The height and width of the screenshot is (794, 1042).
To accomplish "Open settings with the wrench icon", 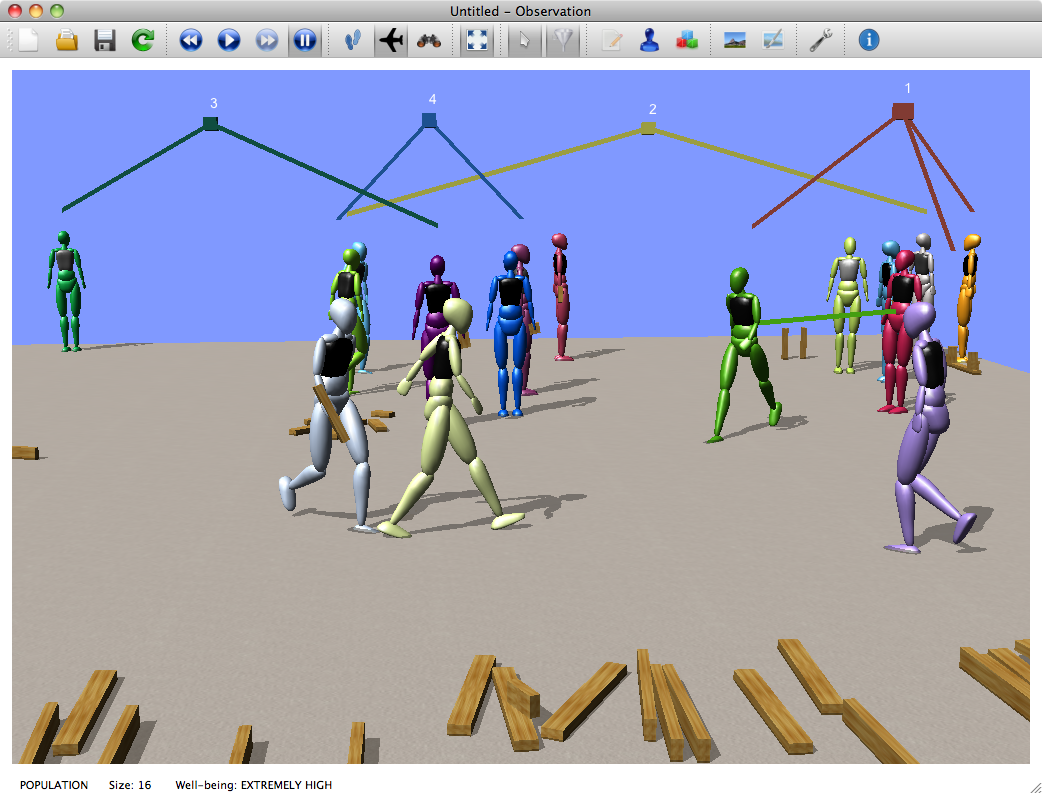I will coord(821,40).
